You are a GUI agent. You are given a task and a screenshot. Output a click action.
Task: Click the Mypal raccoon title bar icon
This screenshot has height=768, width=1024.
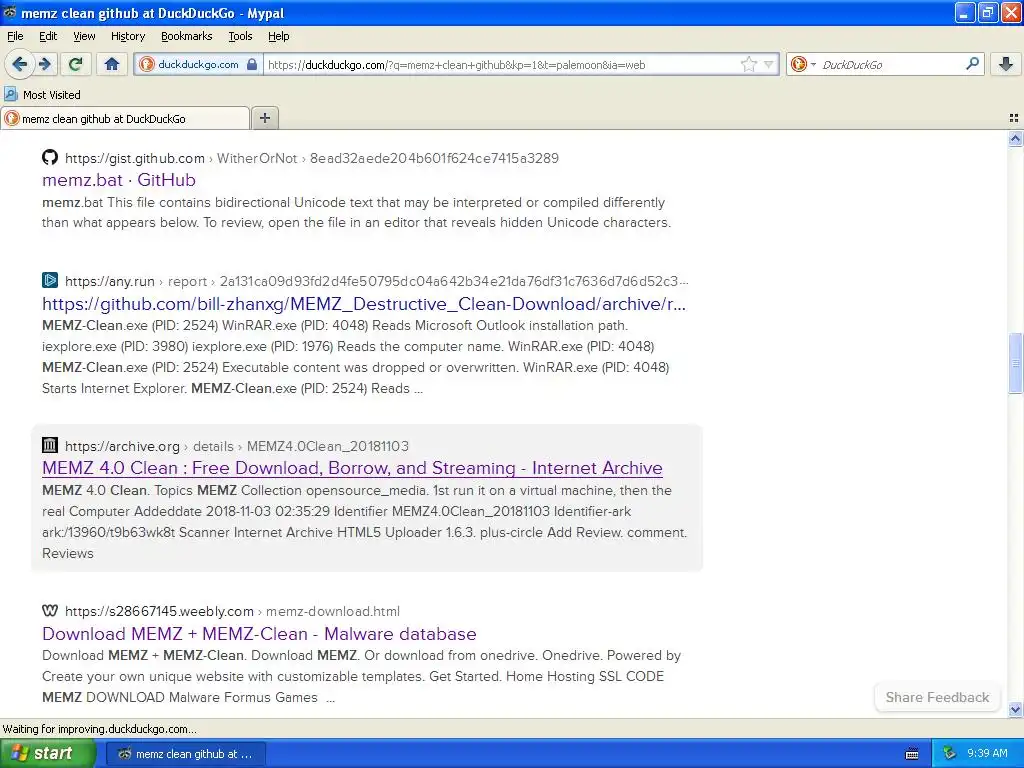(x=10, y=12)
